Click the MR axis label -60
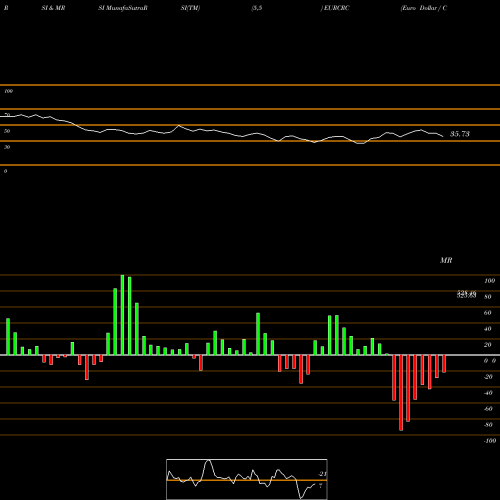The image size is (500, 500). (x=488, y=409)
